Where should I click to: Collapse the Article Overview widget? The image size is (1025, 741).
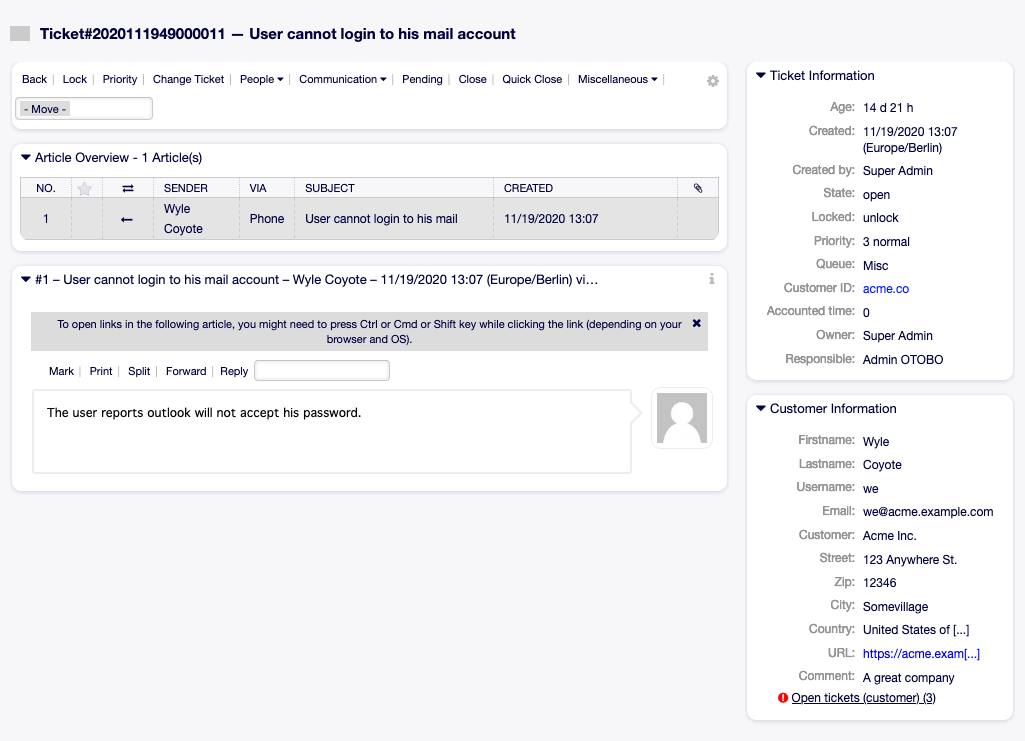pos(27,158)
